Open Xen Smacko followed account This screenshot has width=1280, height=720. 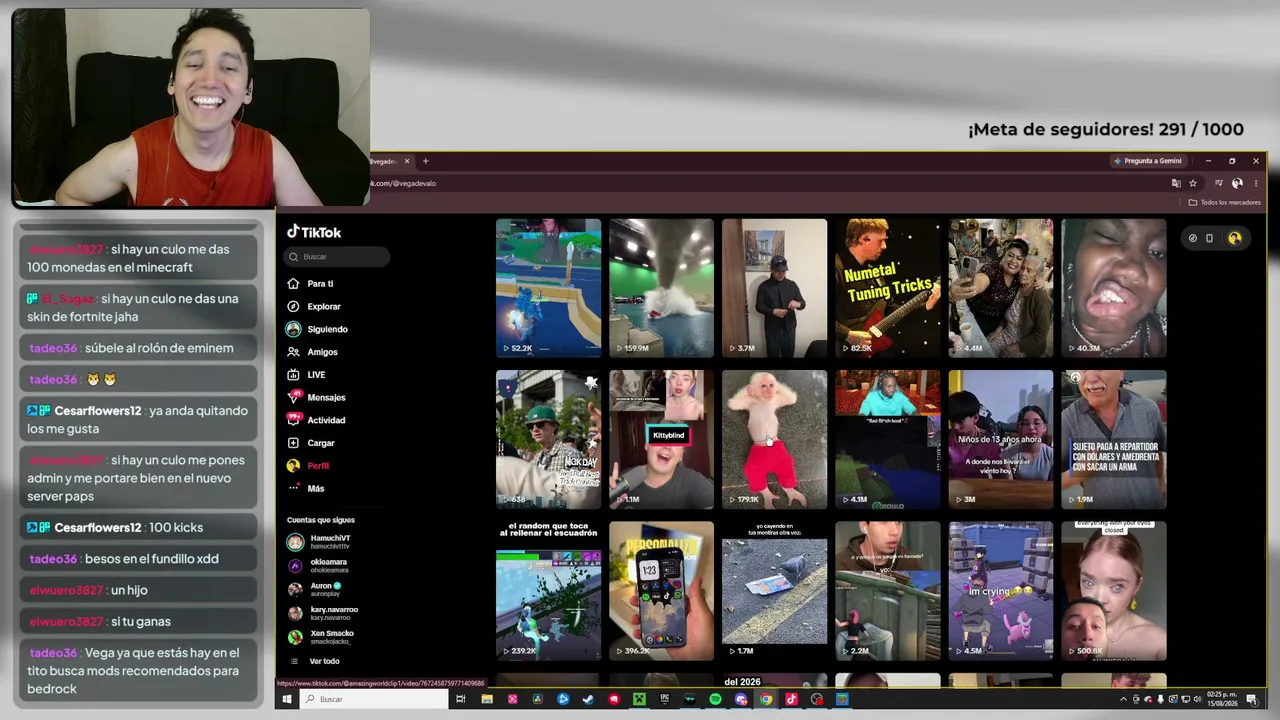[321, 637]
